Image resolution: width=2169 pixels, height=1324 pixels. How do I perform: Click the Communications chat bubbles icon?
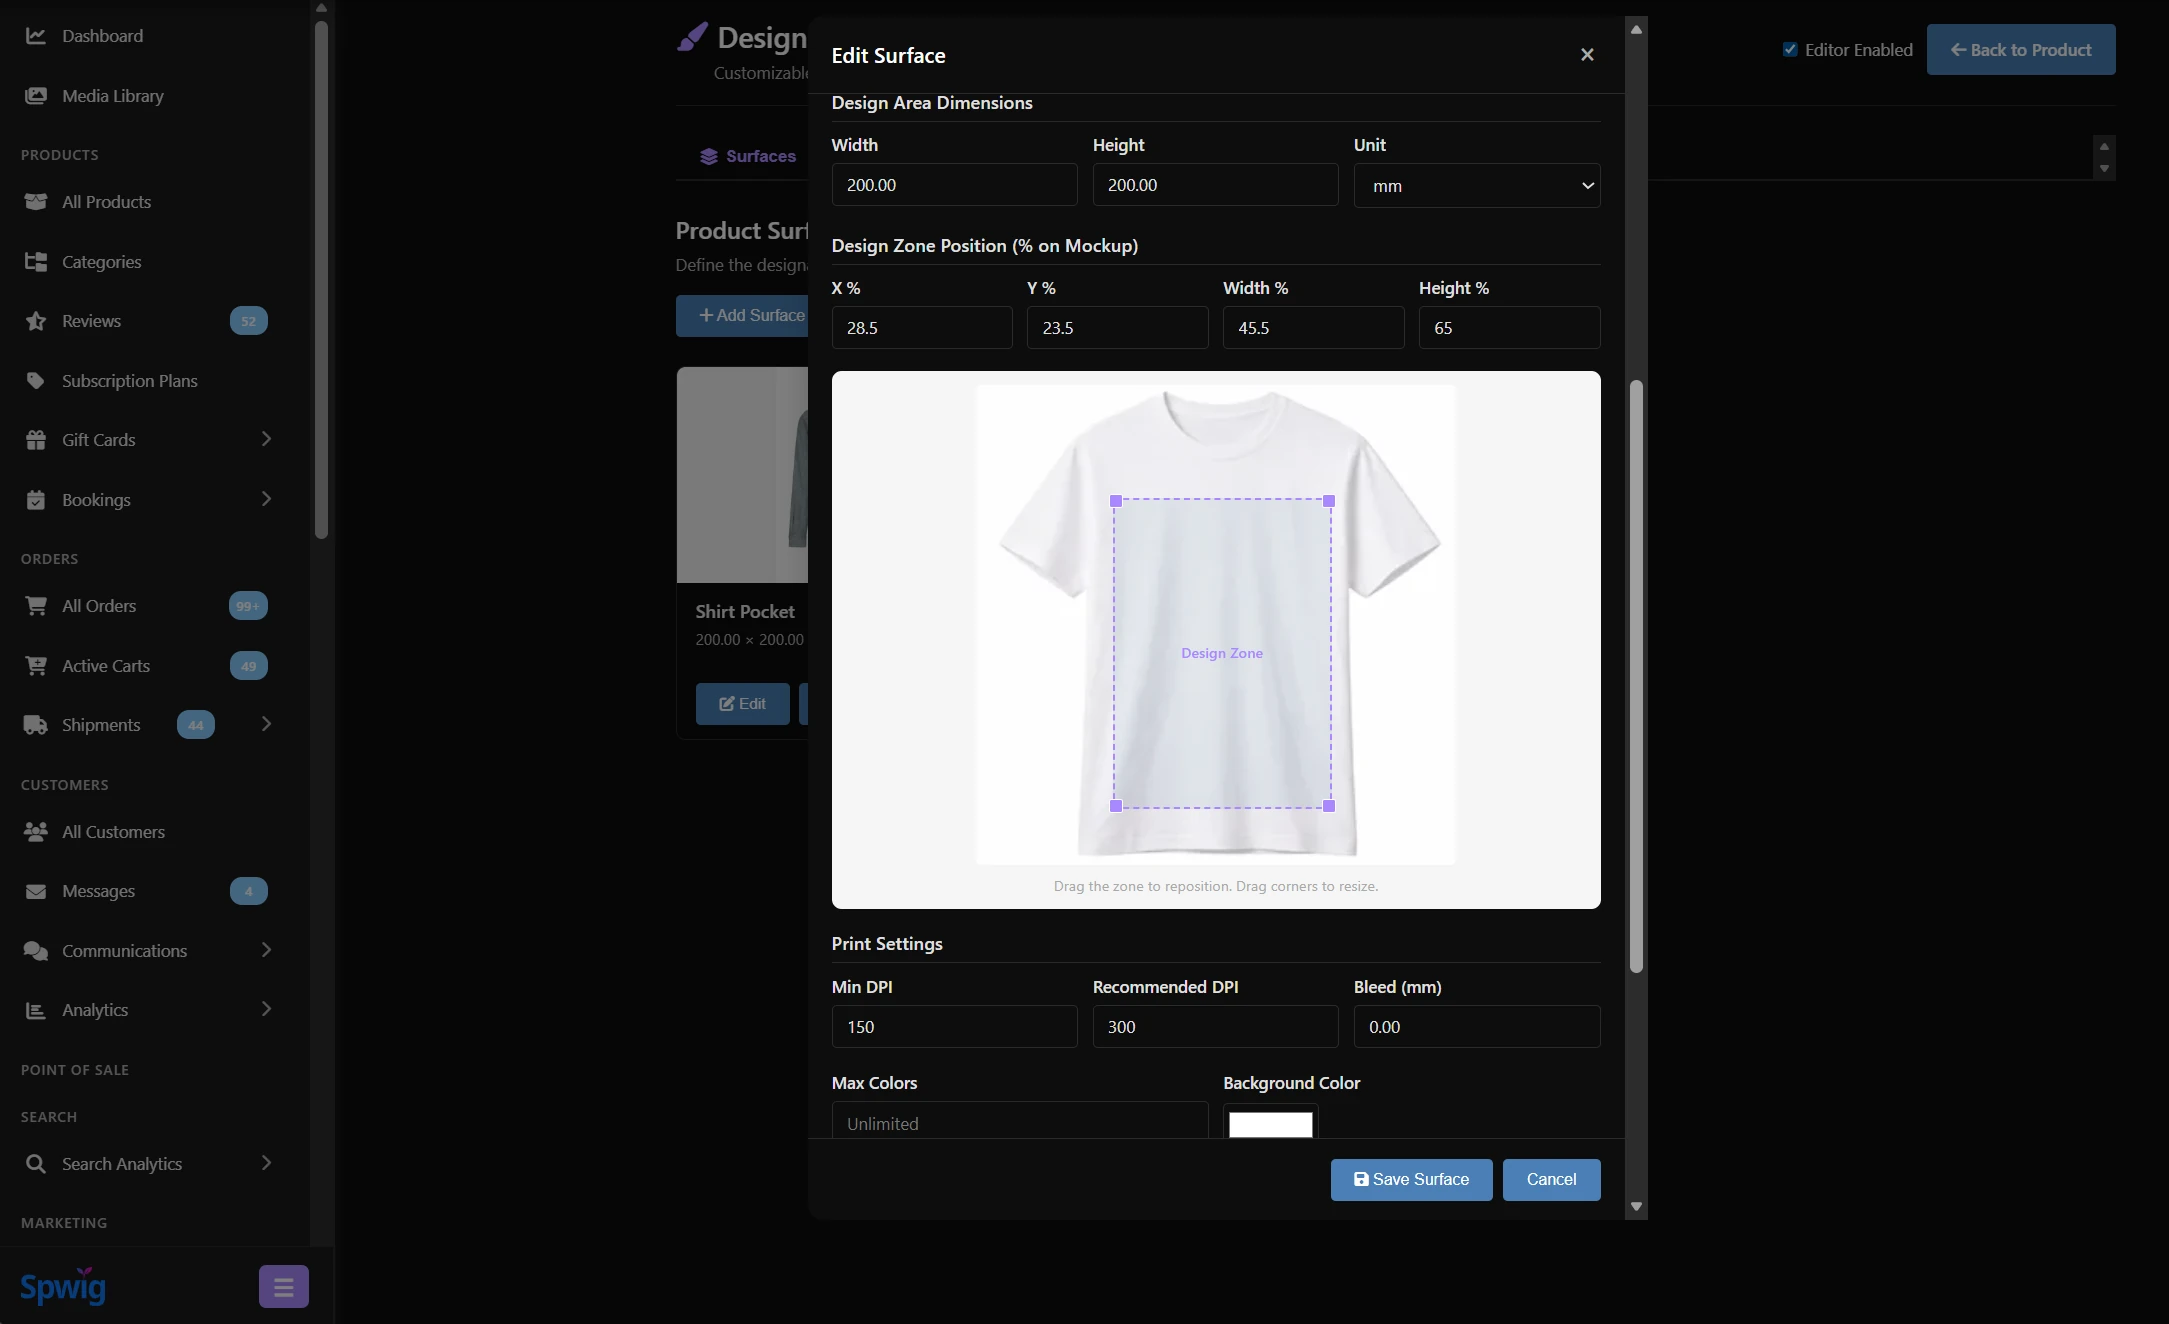(x=36, y=951)
